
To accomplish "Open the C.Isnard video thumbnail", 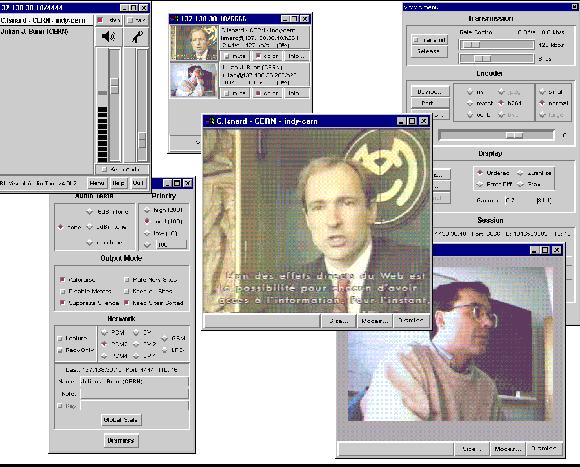I will (194, 43).
